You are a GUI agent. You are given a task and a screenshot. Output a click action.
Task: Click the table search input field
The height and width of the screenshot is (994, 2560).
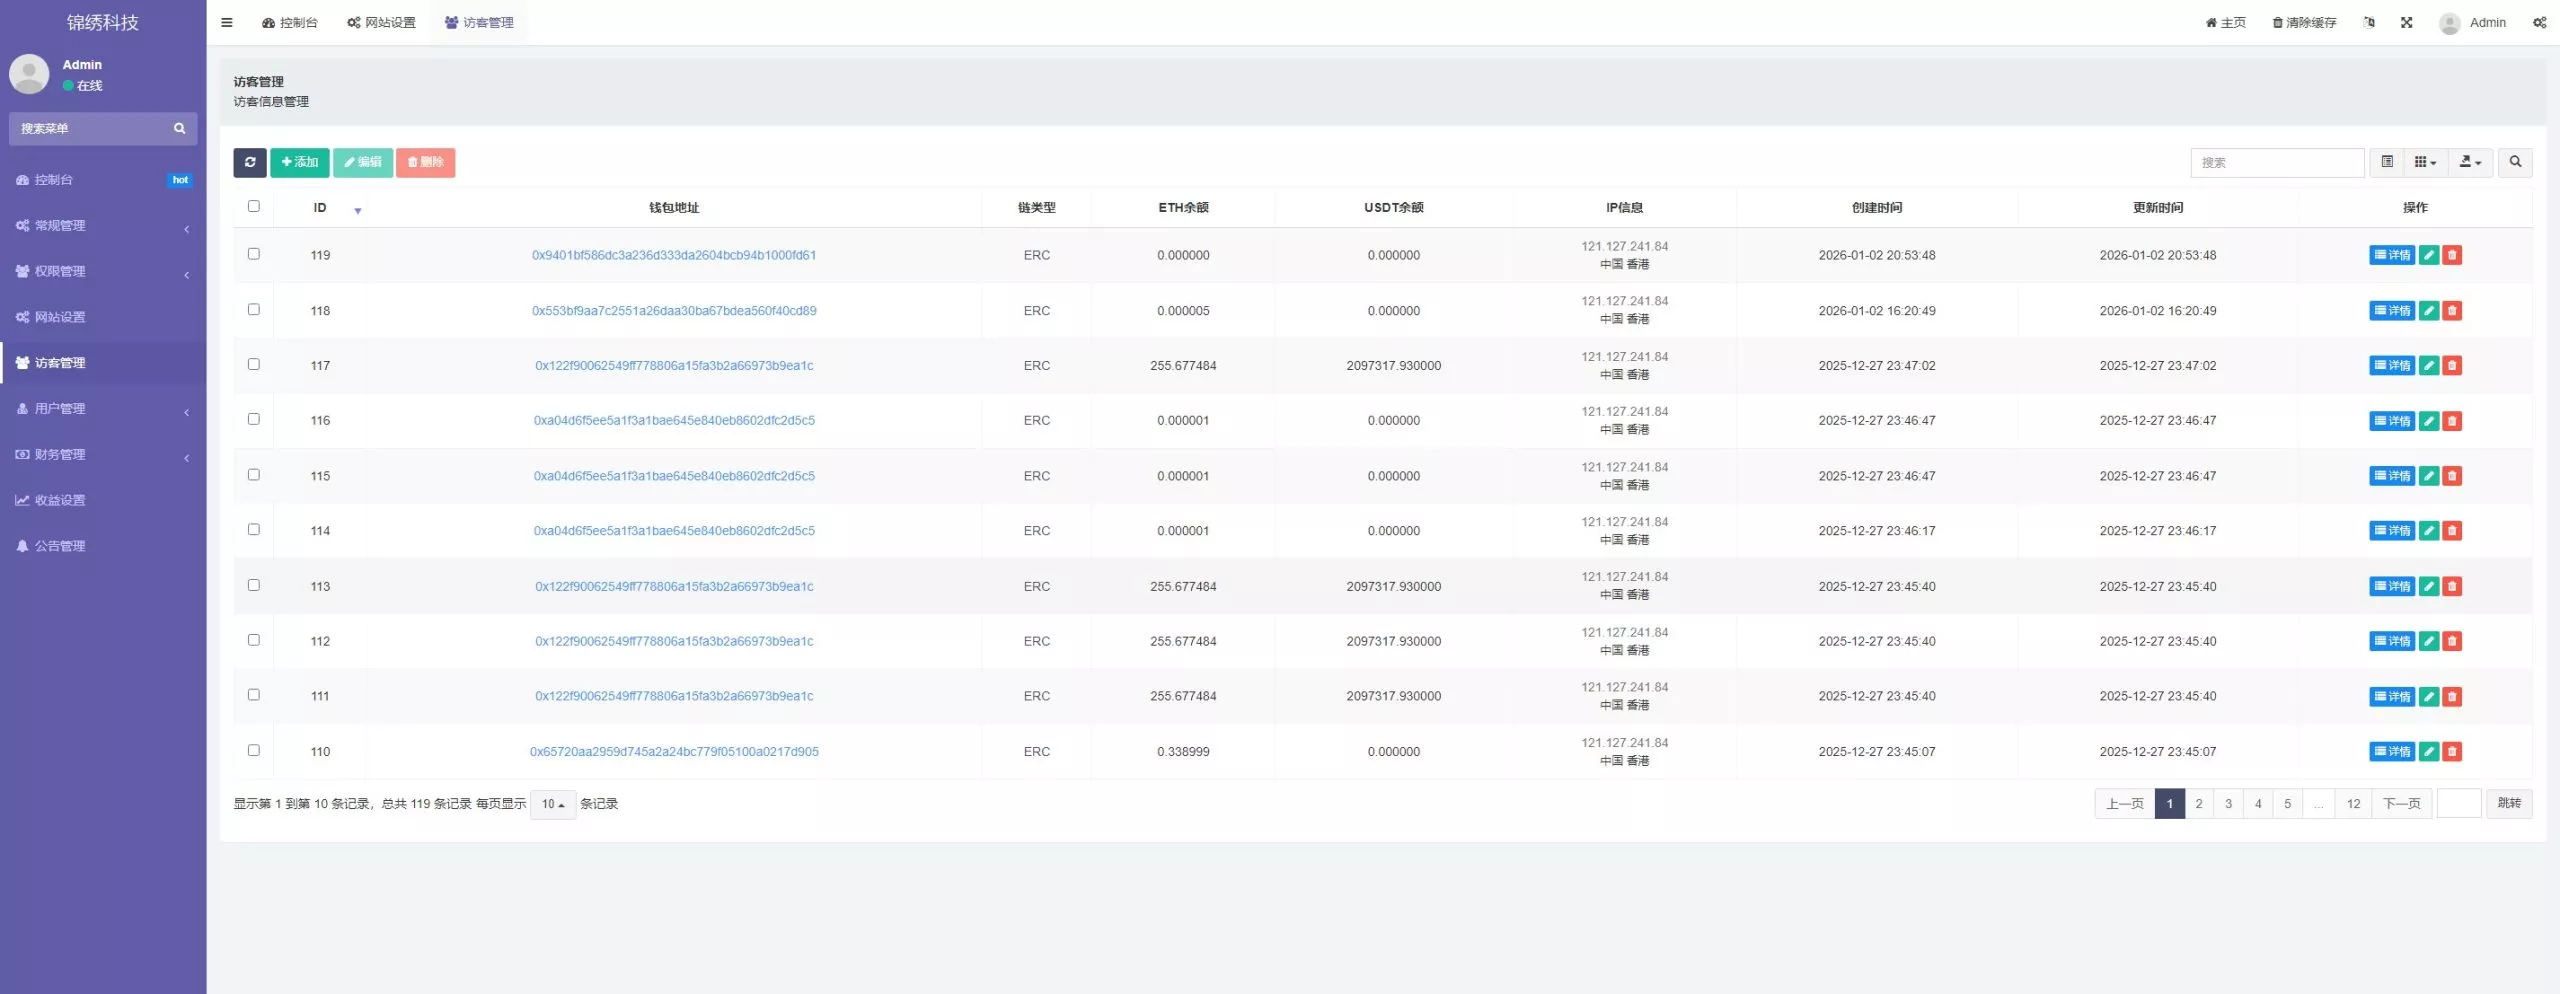2277,162
